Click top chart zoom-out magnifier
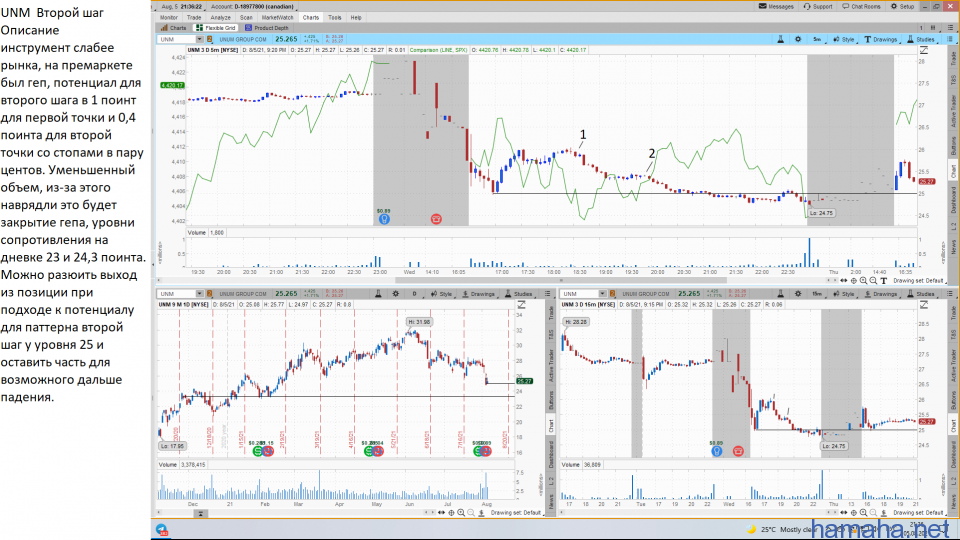Viewport: 960px width, 540px height. (x=873, y=281)
